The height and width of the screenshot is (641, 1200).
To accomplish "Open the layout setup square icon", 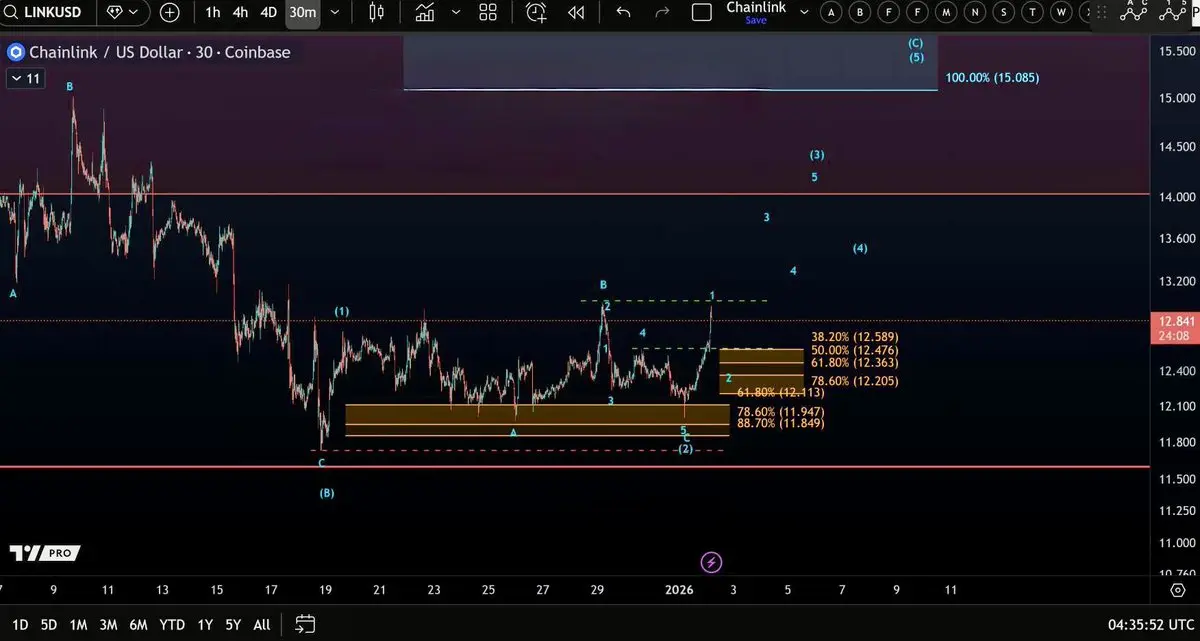I will tap(702, 13).
